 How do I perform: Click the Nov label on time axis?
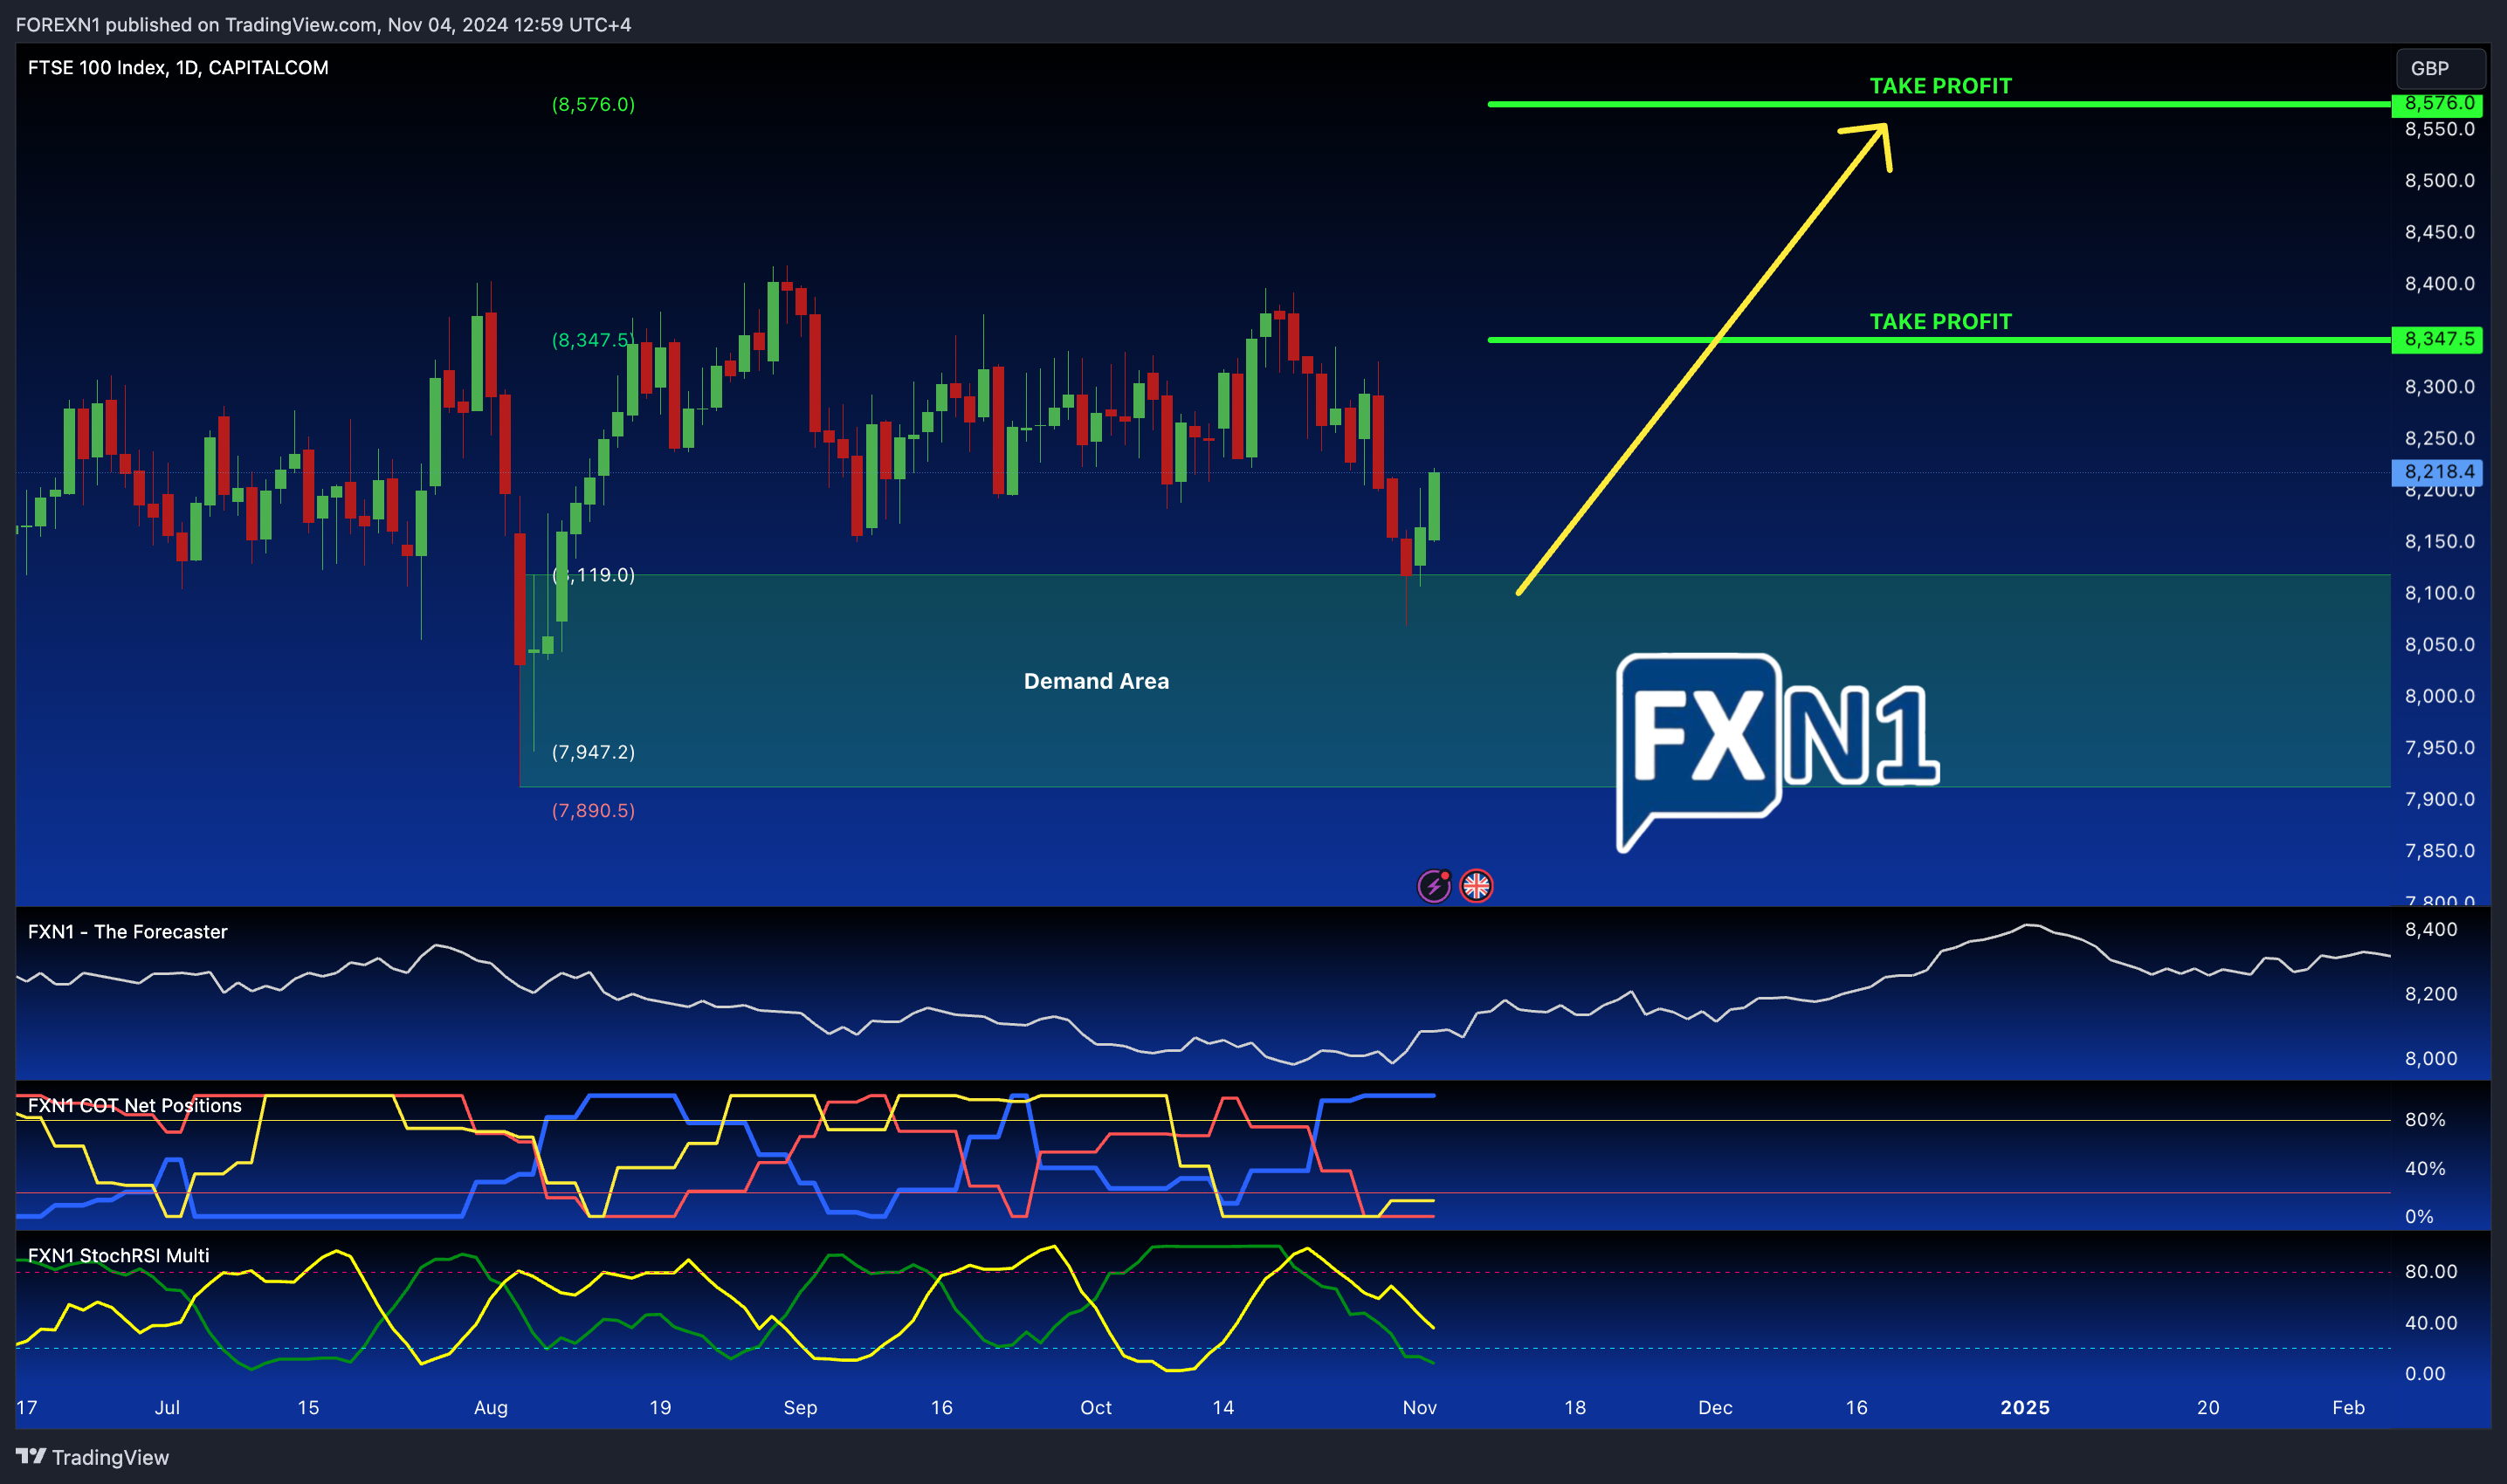coord(1419,1407)
